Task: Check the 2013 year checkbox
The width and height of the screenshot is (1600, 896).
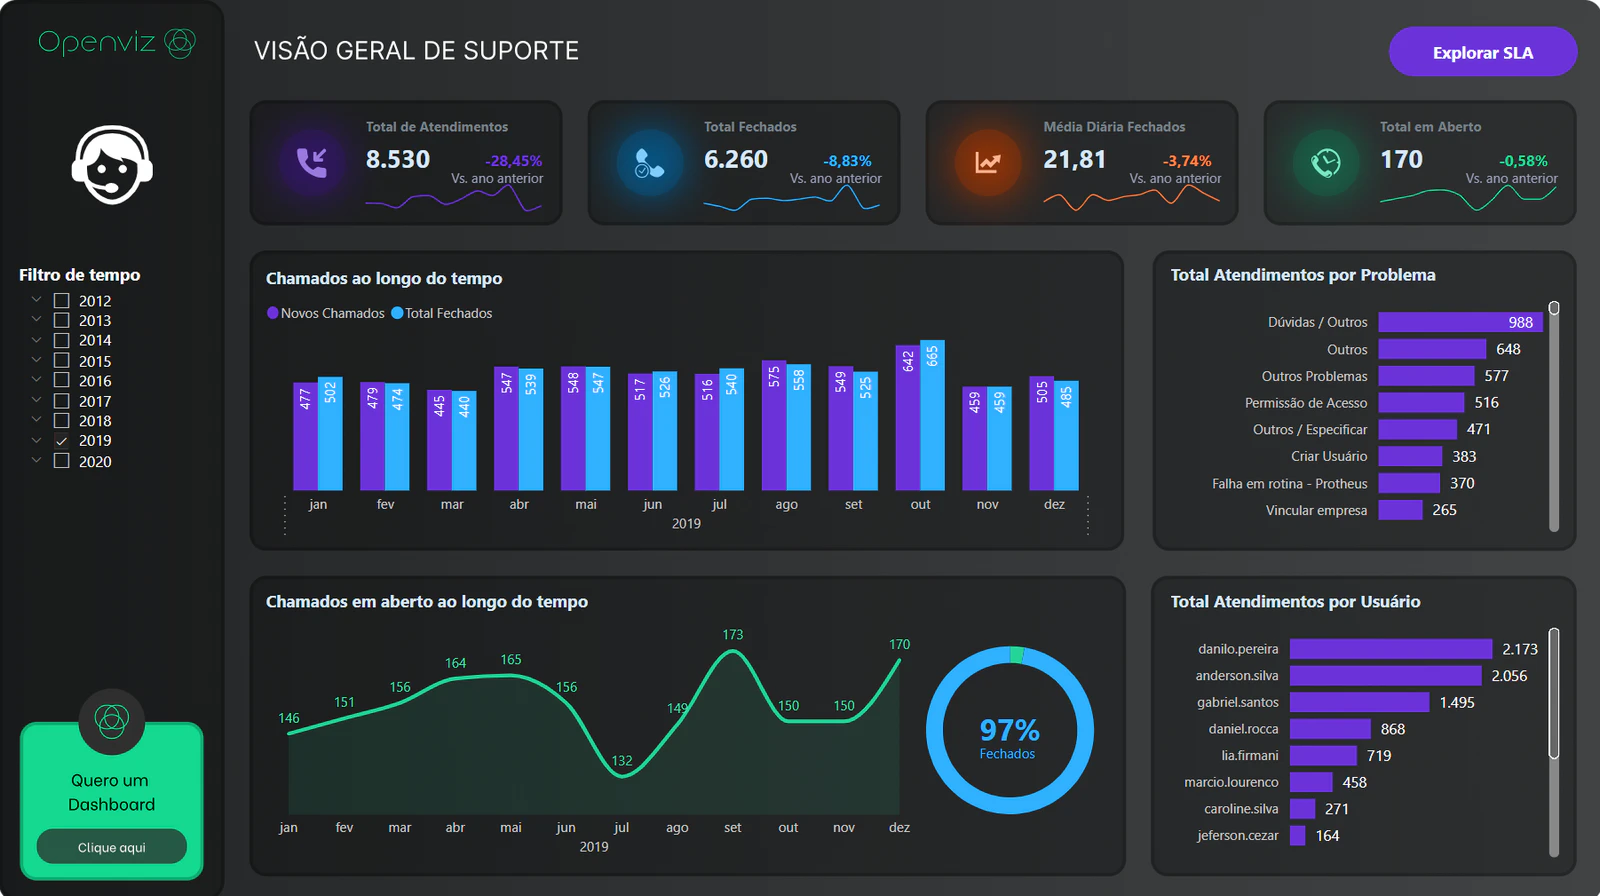Action: click(61, 321)
